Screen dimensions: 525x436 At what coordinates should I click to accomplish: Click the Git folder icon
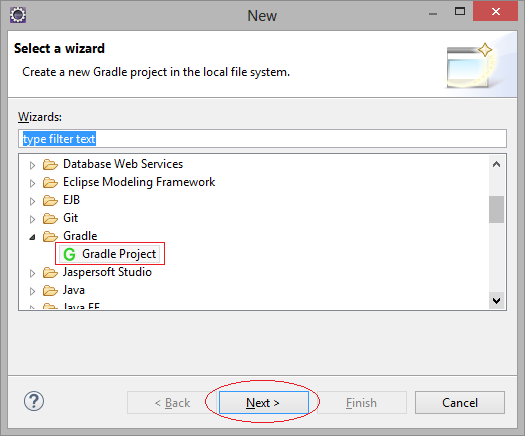point(50,218)
